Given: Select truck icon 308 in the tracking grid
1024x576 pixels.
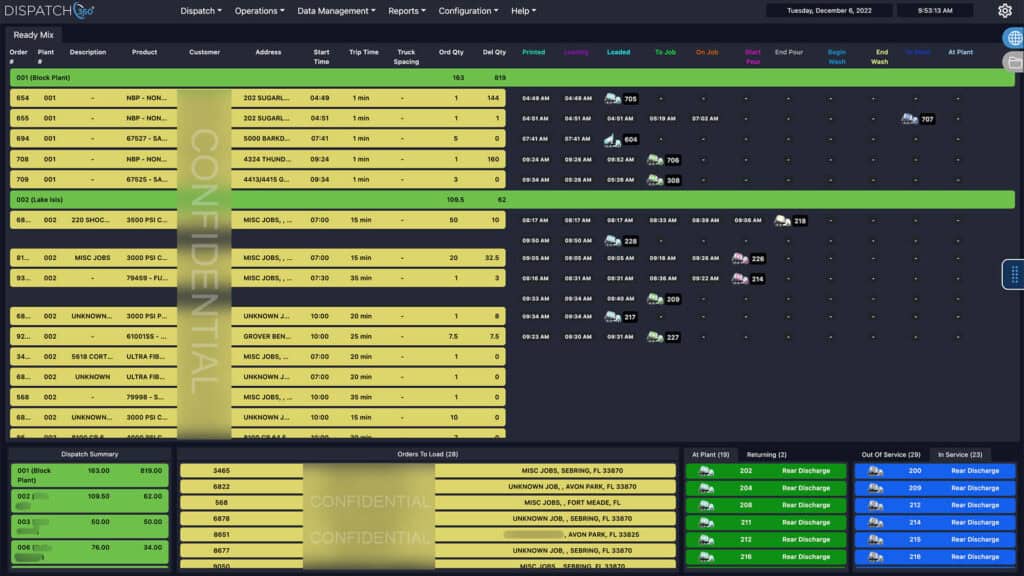Looking at the screenshot, I should tap(657, 180).
